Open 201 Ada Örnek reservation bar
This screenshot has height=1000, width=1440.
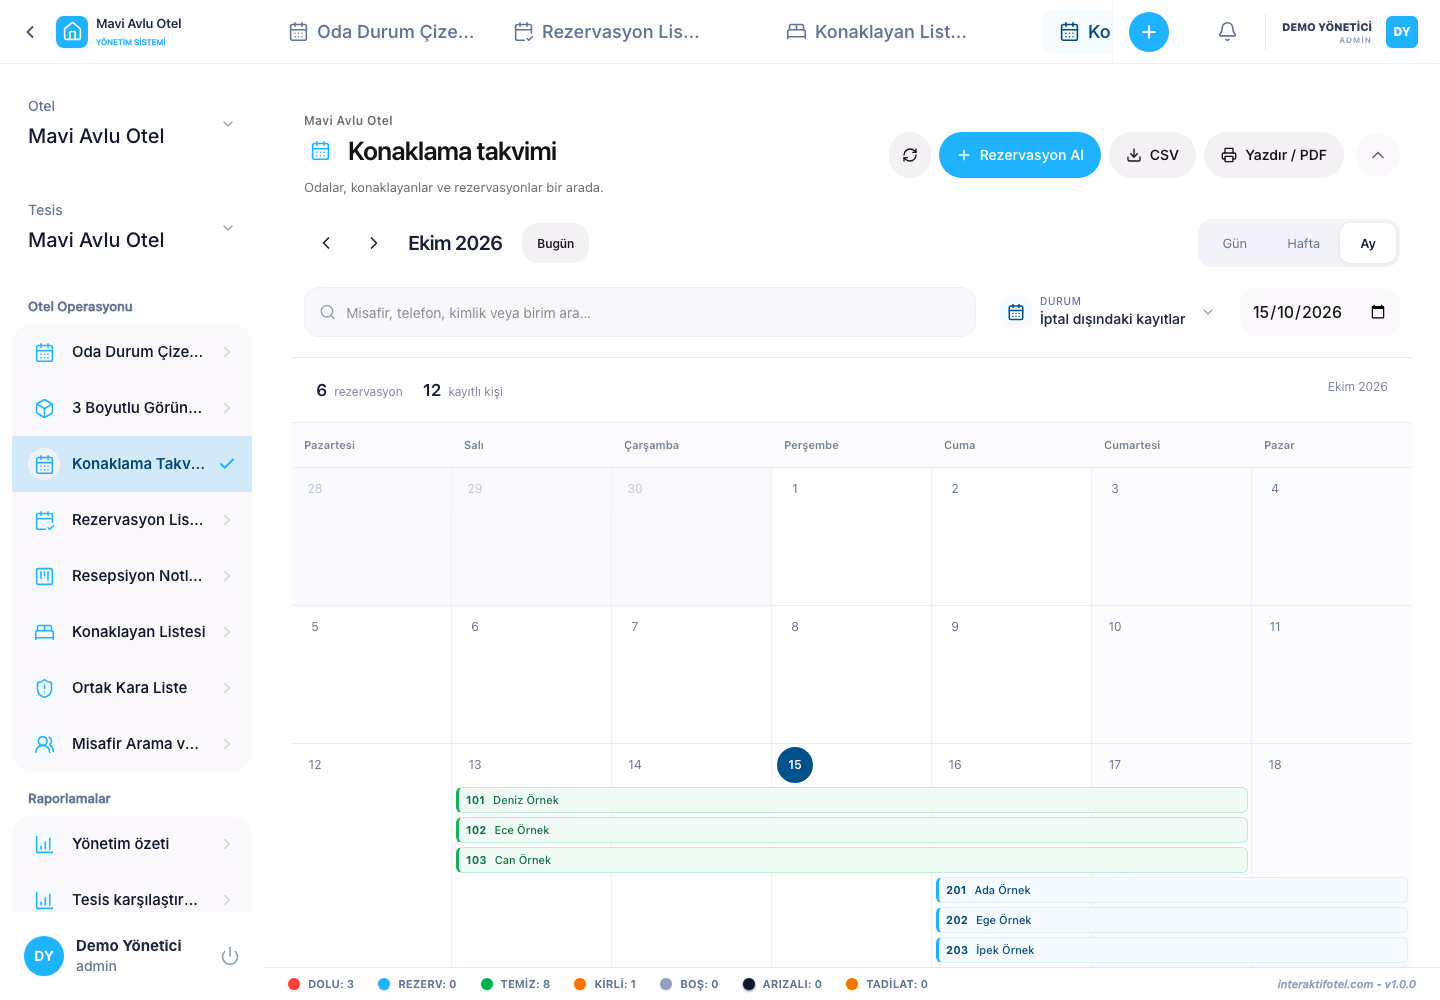1172,890
